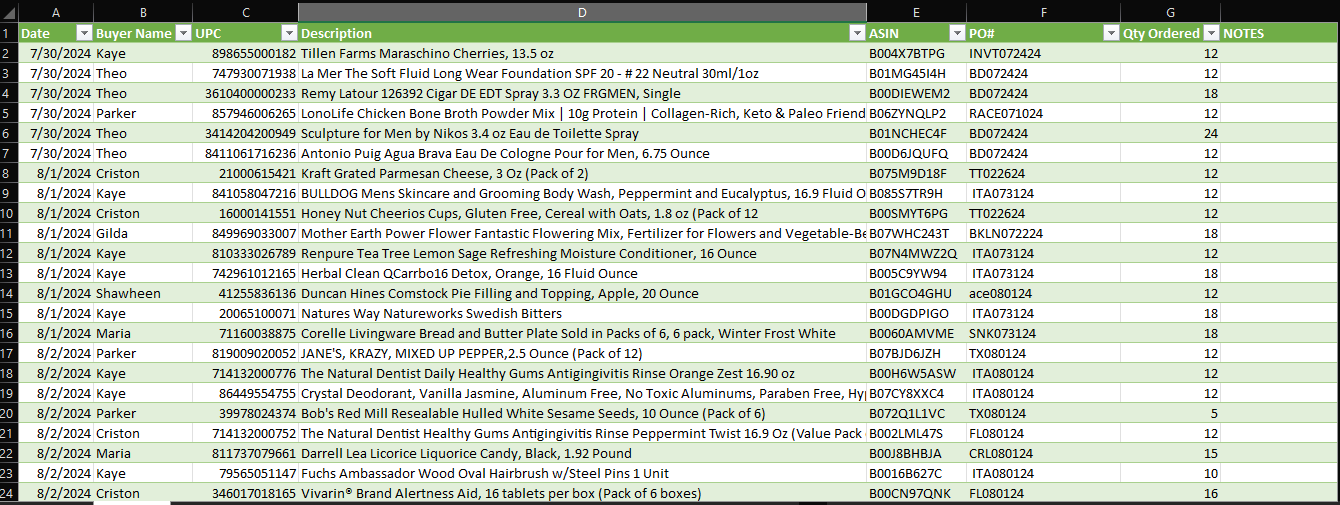Click PO# cell SNK073124
1340x505 pixels.
point(1043,333)
